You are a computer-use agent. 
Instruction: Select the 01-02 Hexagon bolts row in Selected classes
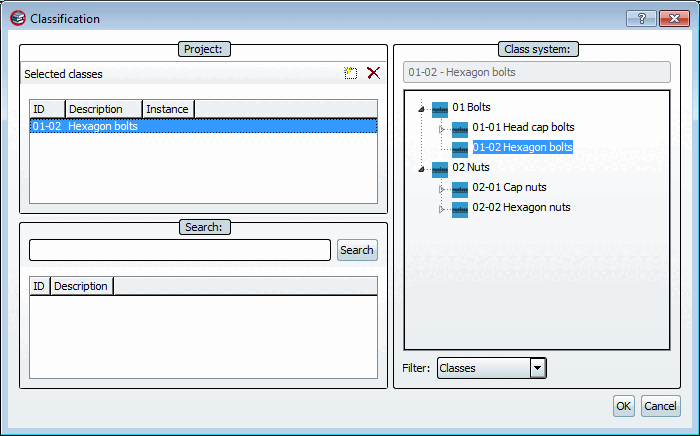click(204, 126)
